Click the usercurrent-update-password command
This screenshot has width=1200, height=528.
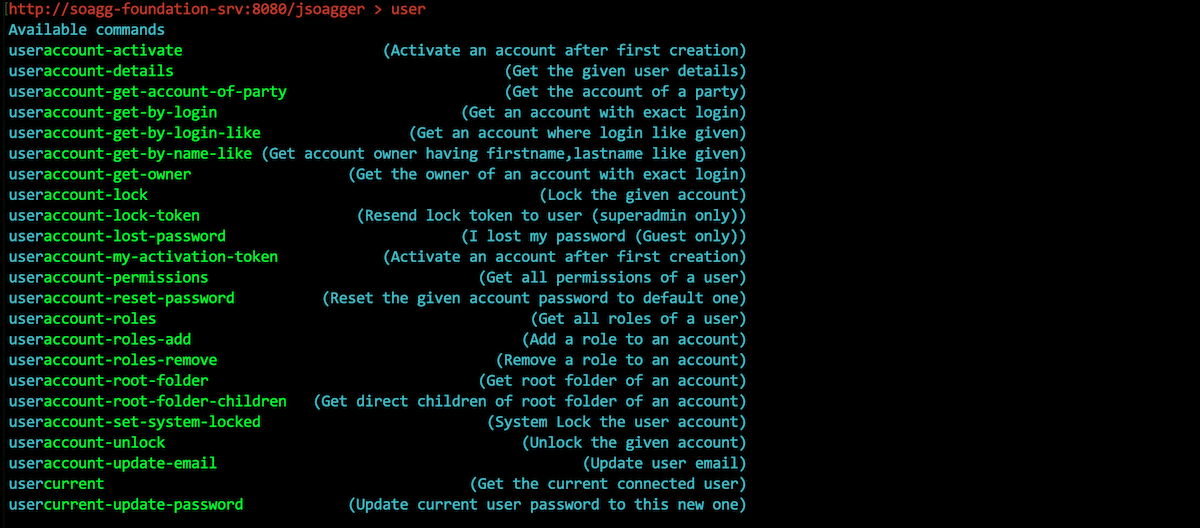125,504
